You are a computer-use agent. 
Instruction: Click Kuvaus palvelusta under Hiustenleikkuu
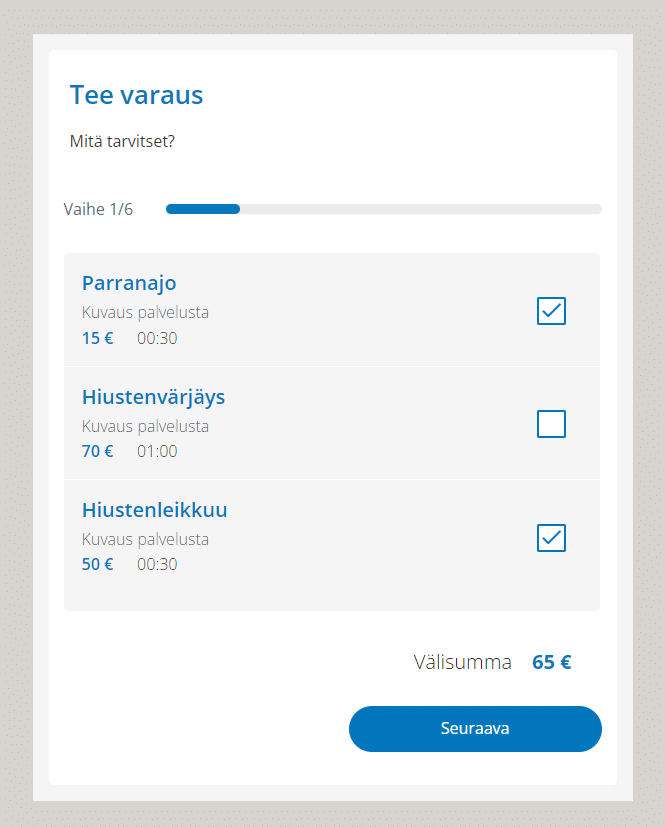[x=146, y=539]
